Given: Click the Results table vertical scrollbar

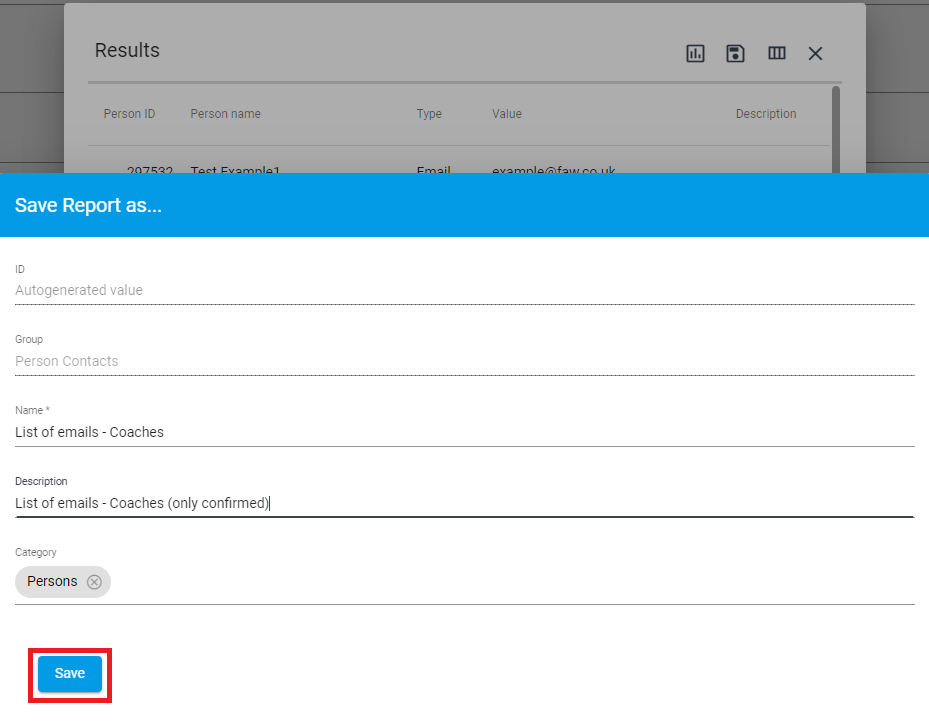Looking at the screenshot, I should click(836, 130).
